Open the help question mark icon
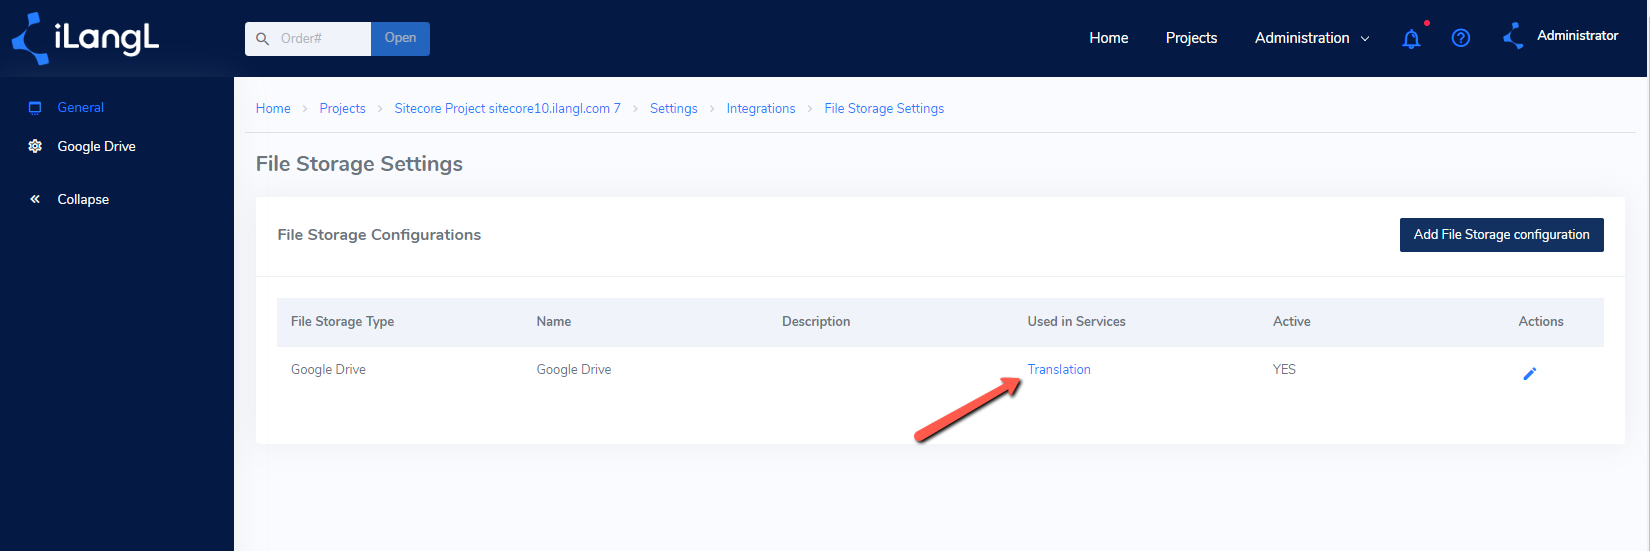This screenshot has height=551, width=1650. [x=1461, y=38]
